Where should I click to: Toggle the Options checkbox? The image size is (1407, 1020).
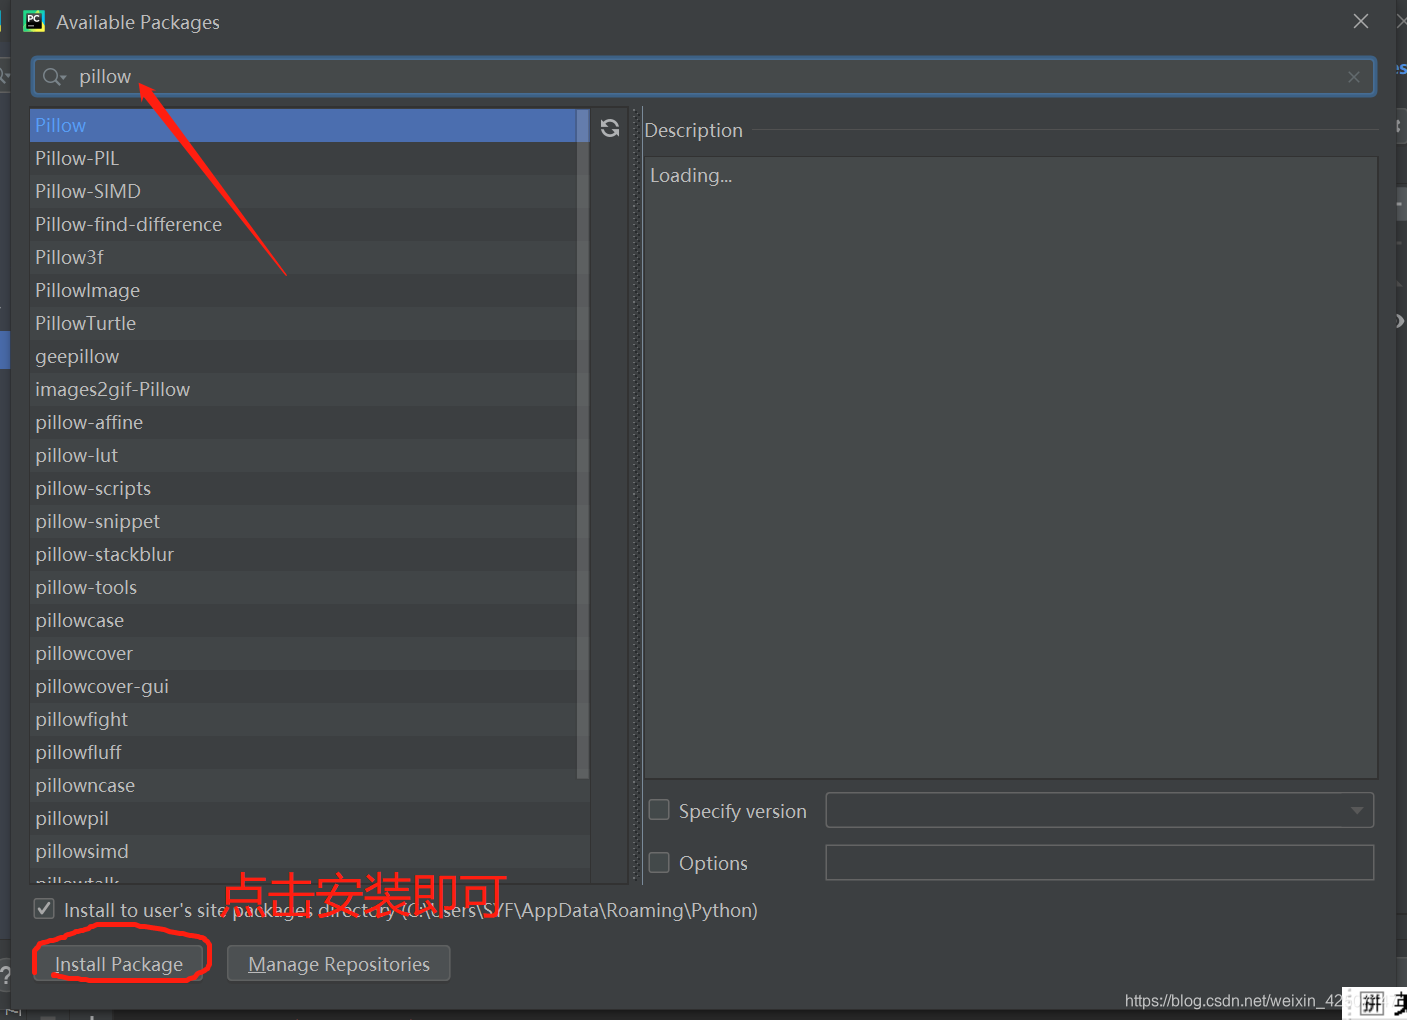pos(659,862)
